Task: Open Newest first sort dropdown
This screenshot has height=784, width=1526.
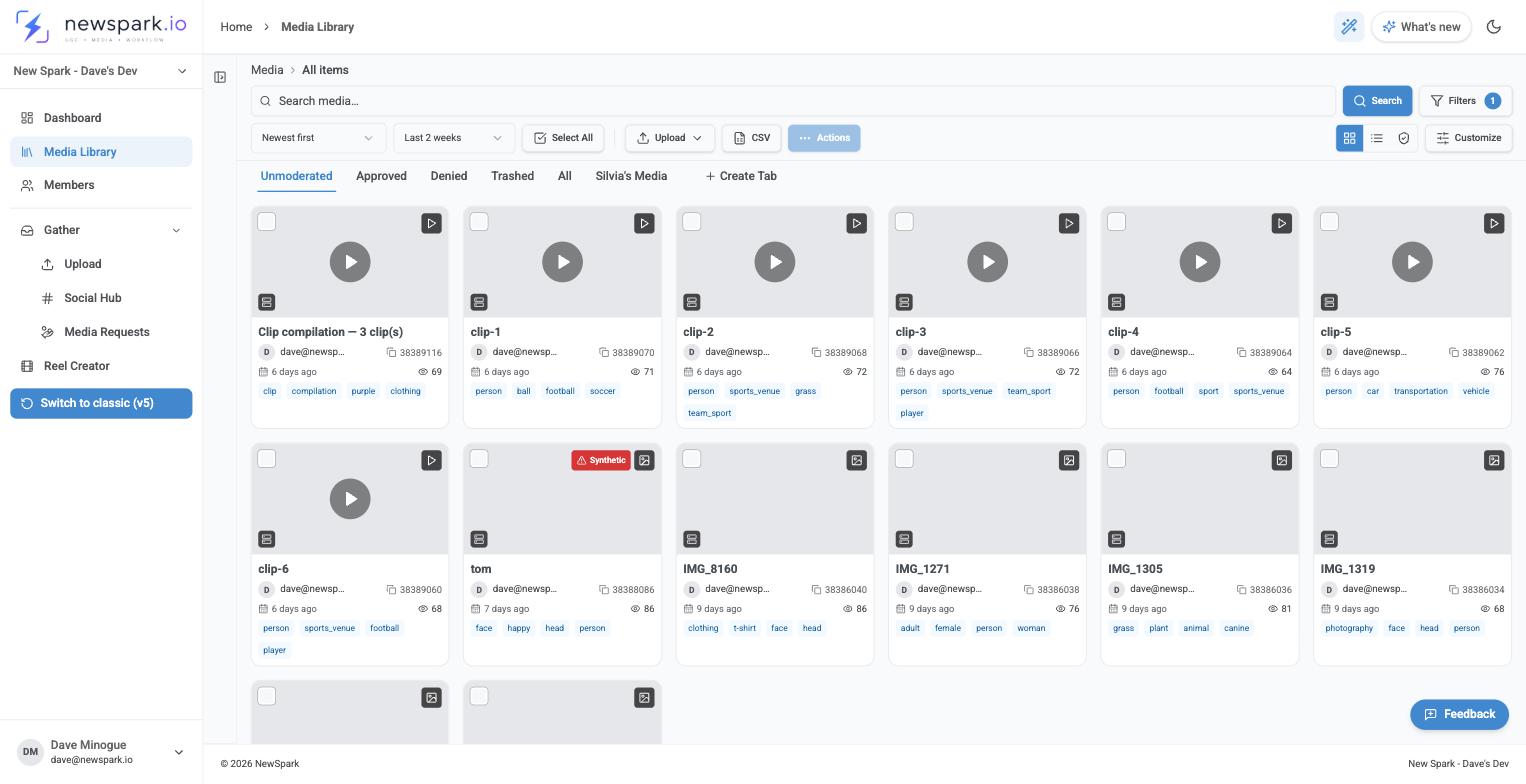Action: (318, 138)
